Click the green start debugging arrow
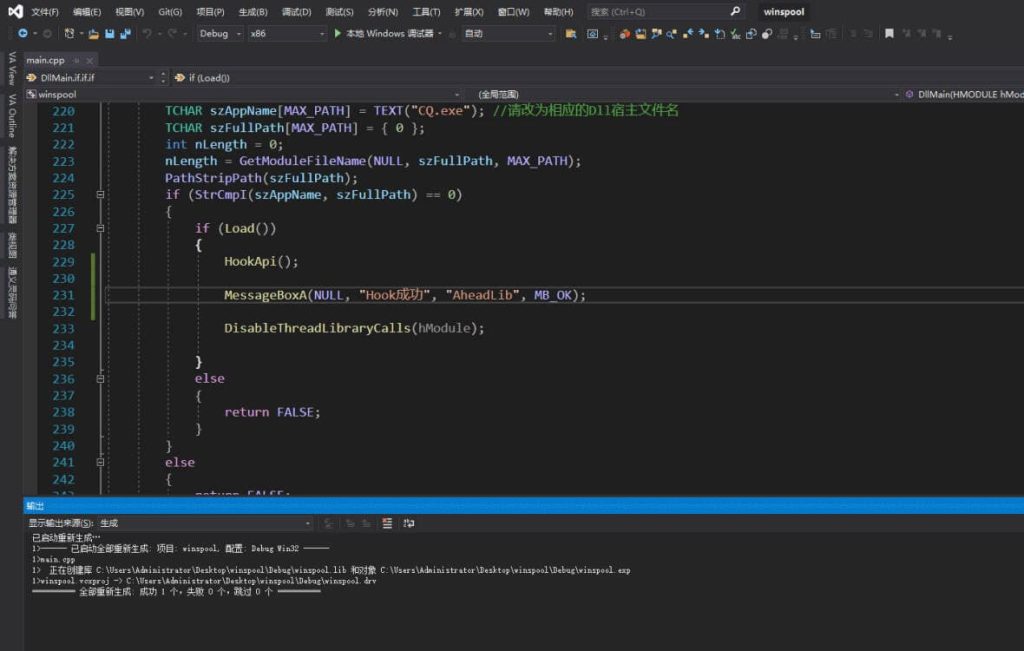 338,33
